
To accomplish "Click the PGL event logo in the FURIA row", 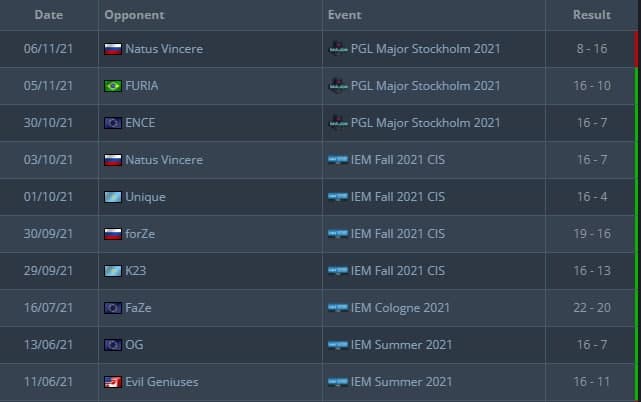I will click(x=337, y=86).
